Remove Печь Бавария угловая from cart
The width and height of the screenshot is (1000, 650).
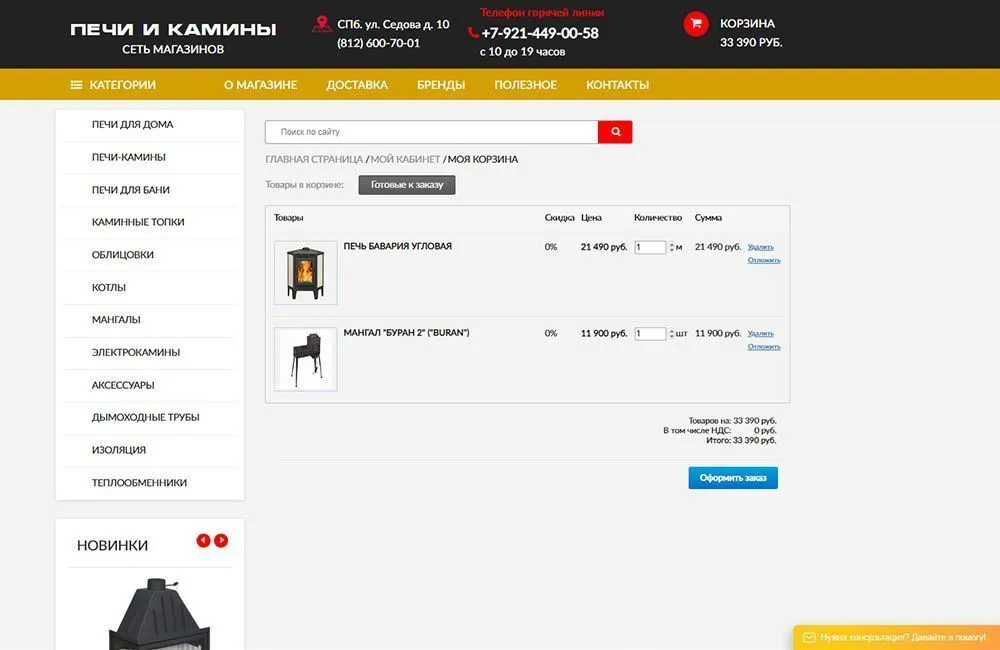click(760, 247)
